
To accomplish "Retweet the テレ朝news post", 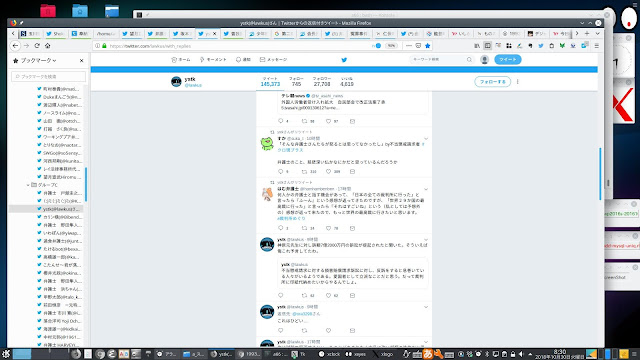I will pyautogui.click(x=304, y=121).
